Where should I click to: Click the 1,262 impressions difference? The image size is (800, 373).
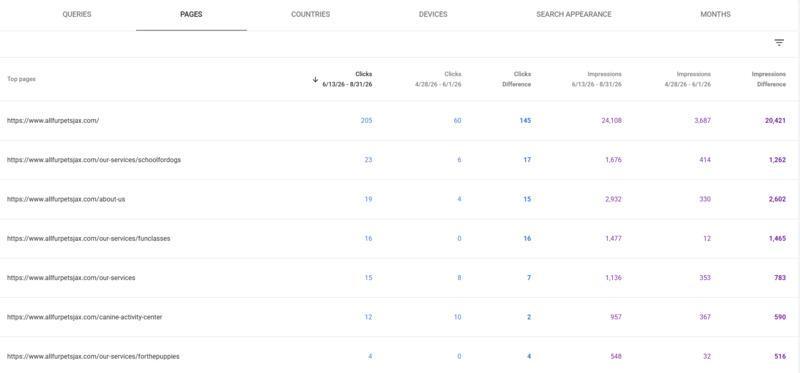(778, 160)
